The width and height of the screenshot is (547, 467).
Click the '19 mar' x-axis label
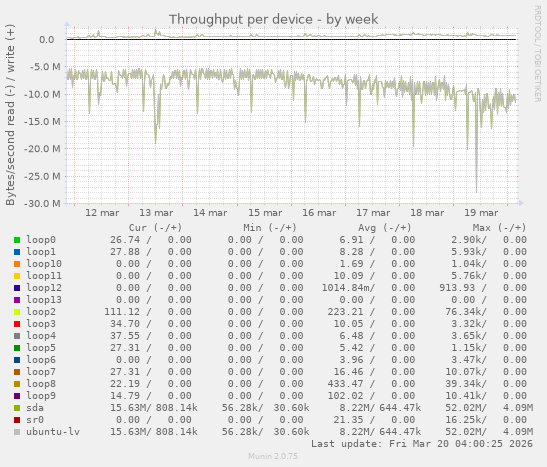pos(481,213)
